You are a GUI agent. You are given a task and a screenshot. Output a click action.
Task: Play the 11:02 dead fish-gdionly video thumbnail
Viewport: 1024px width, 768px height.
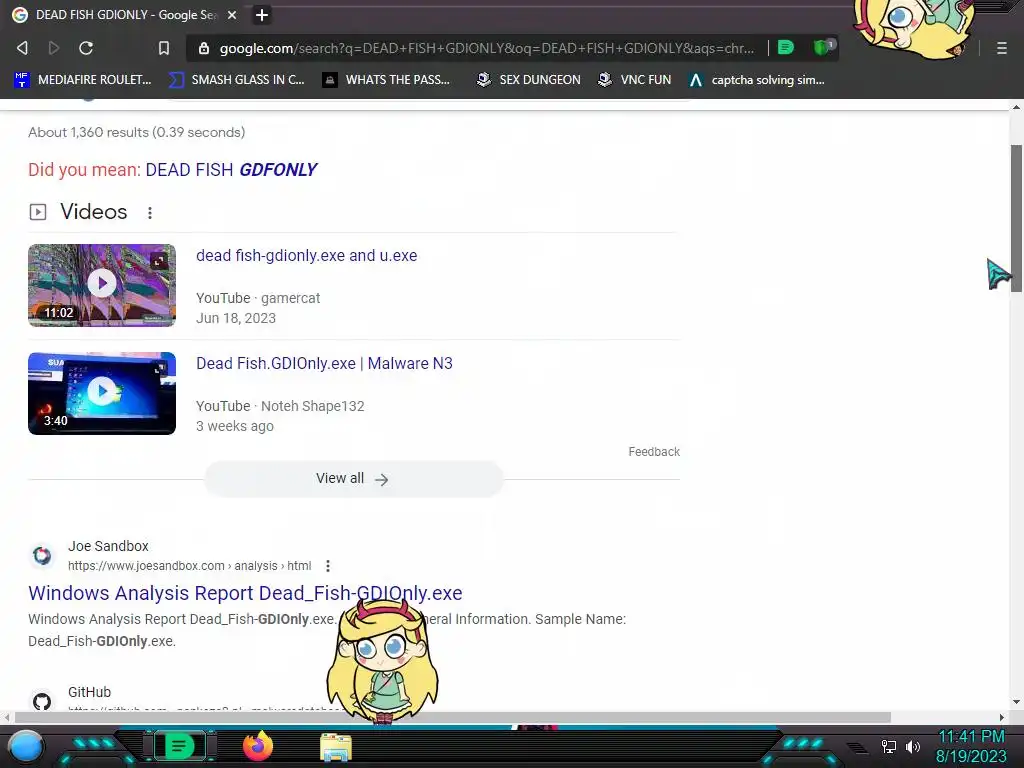click(102, 285)
